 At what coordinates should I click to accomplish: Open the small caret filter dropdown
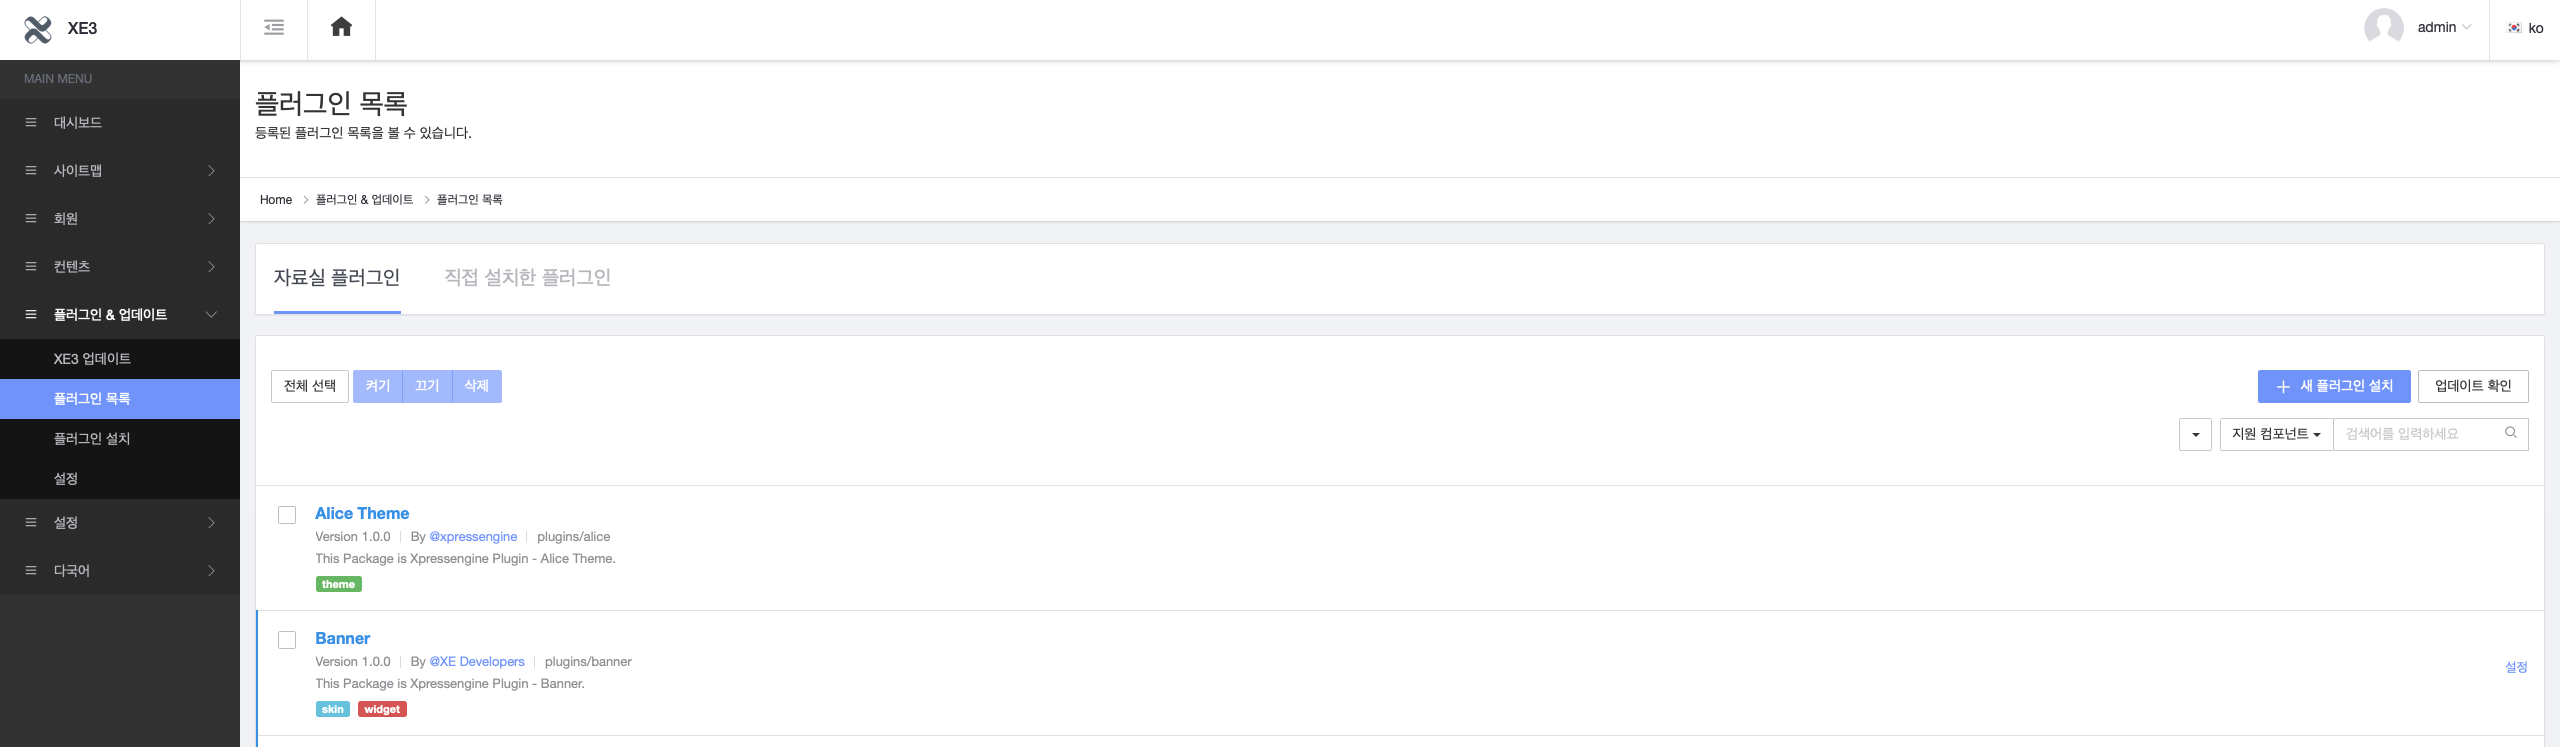(2195, 434)
